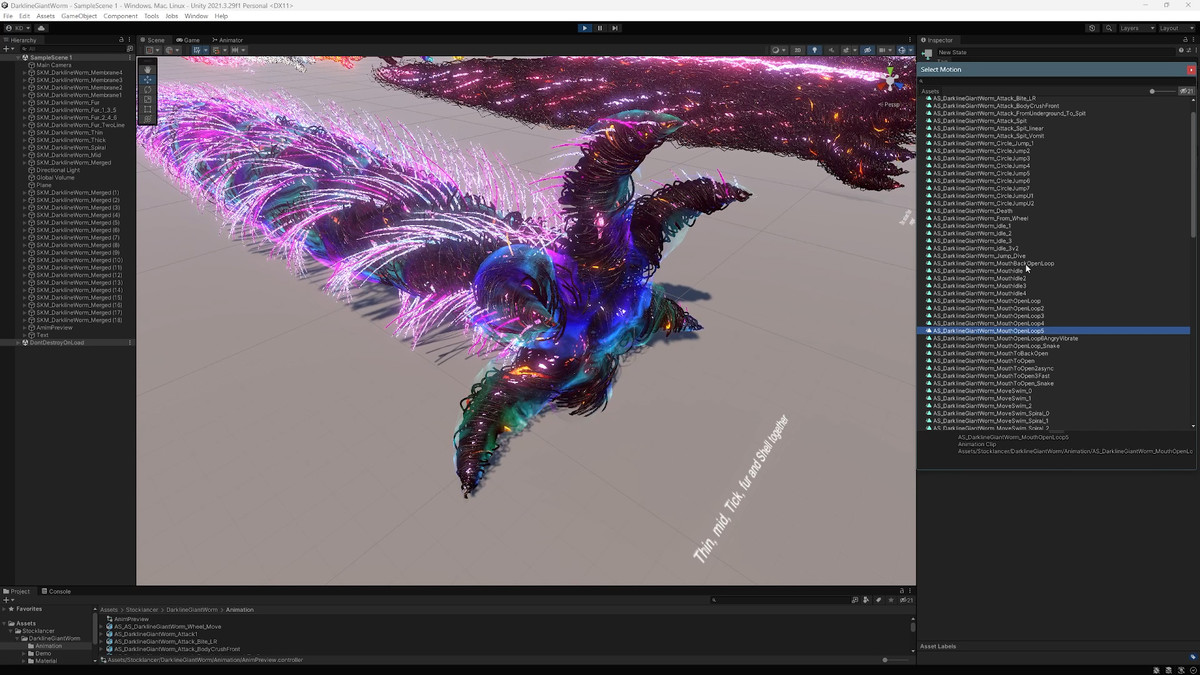Switch to the Animator tab
The height and width of the screenshot is (675, 1200).
[x=228, y=40]
